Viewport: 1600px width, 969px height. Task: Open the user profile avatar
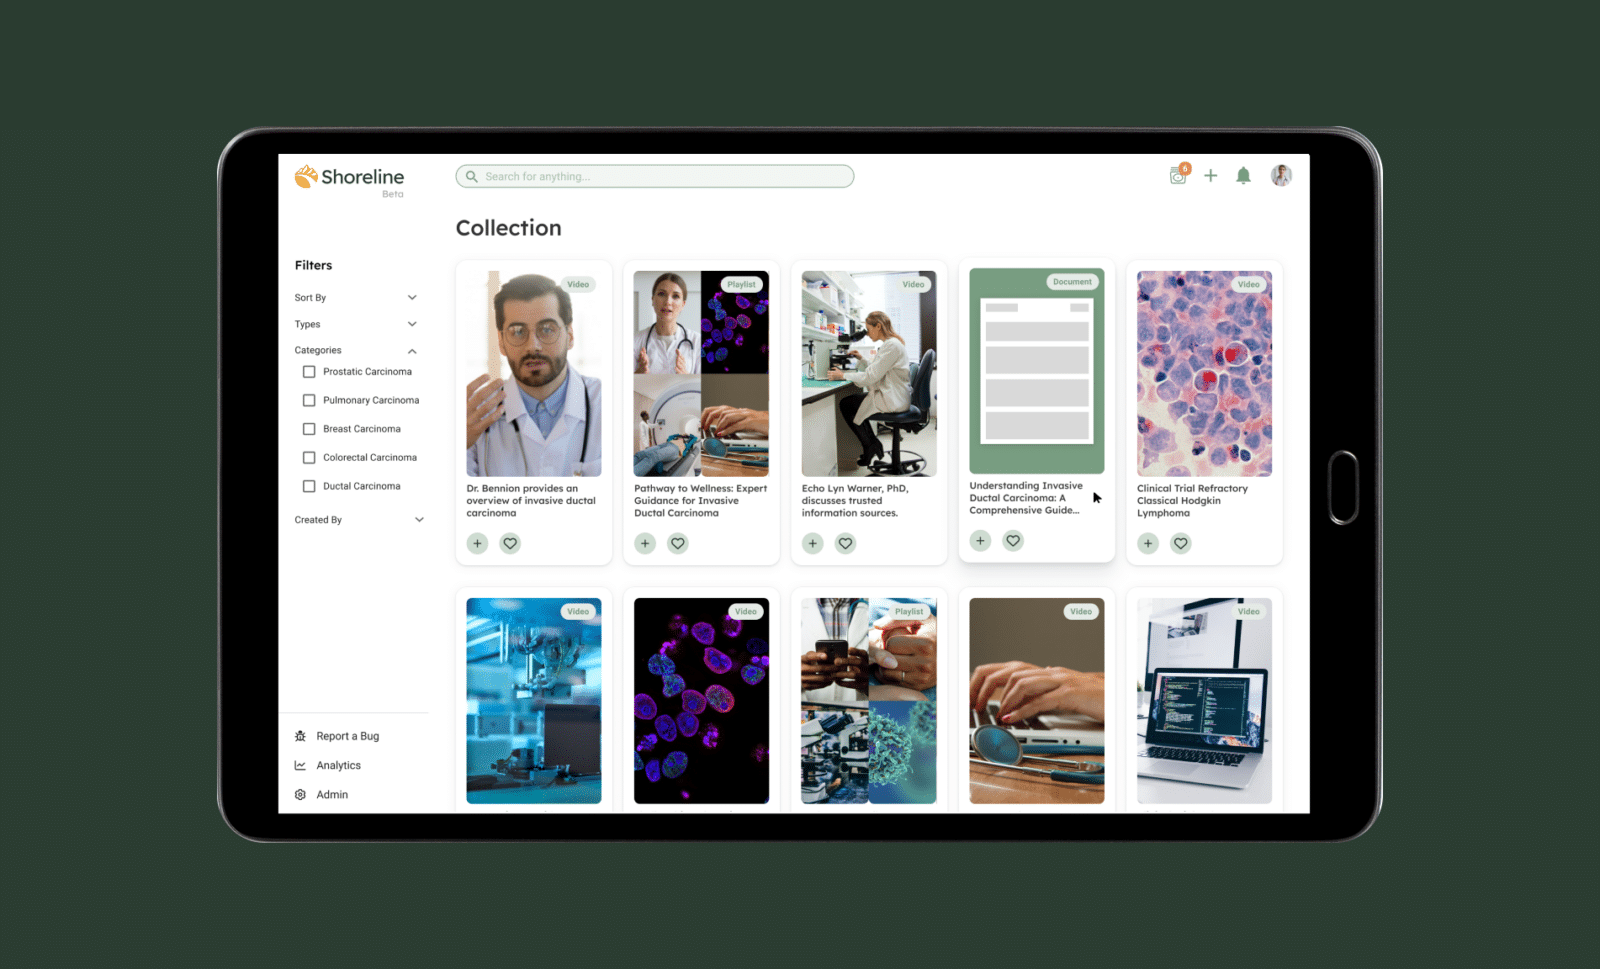[x=1281, y=176]
